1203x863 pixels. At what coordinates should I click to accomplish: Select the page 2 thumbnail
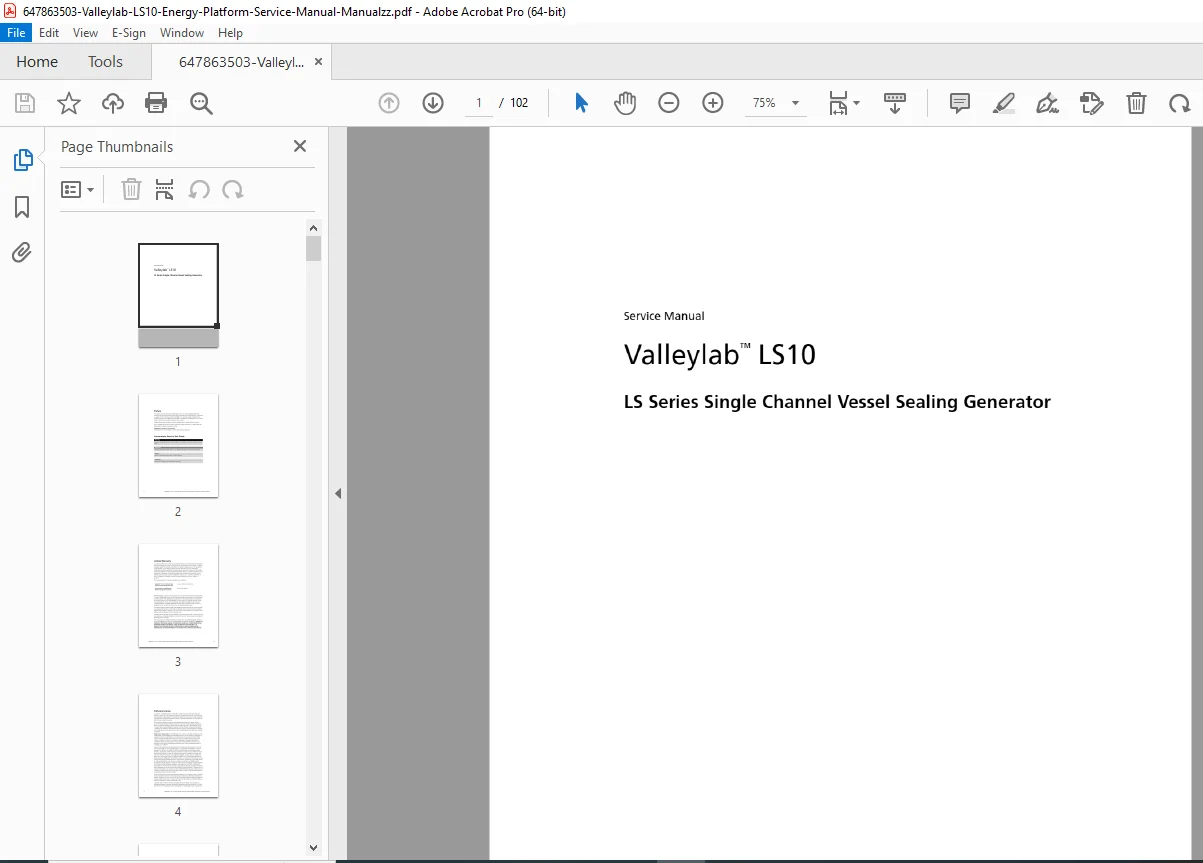pyautogui.click(x=178, y=445)
